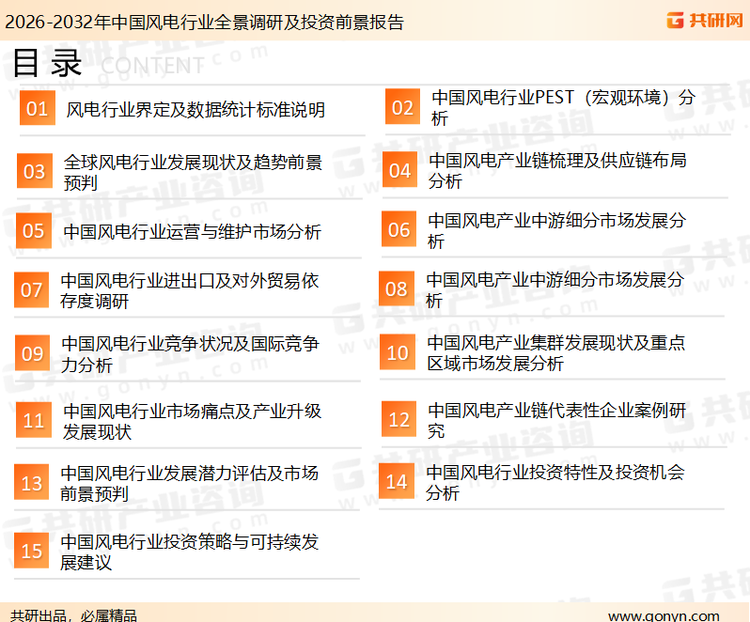The image size is (750, 622).
Task: Select the orange 10 chapter number box
Action: coord(397,352)
